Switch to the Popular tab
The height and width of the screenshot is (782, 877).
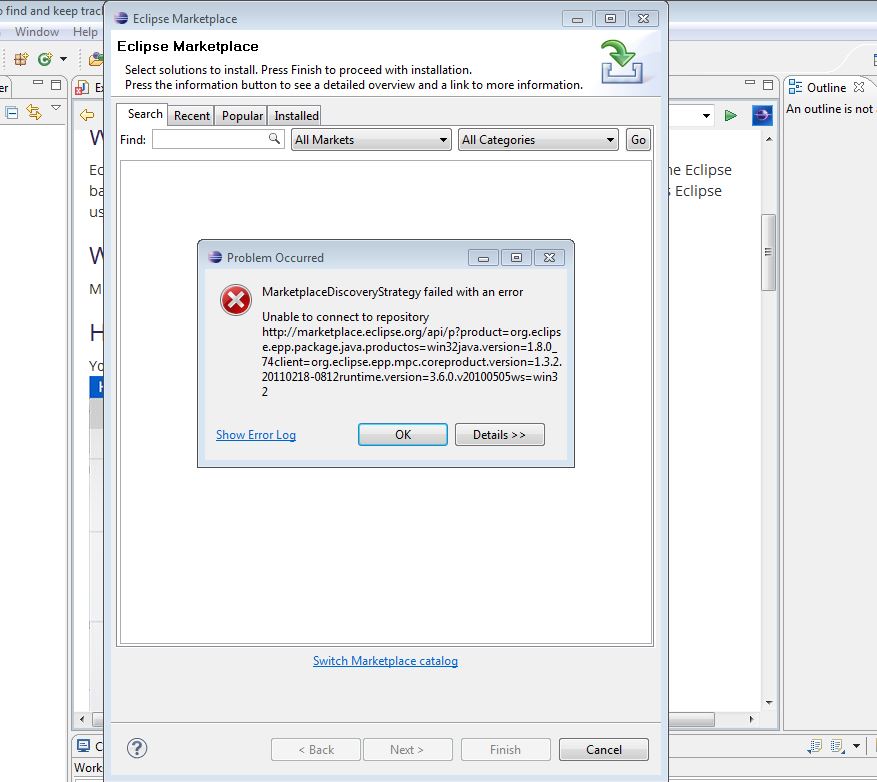242,116
